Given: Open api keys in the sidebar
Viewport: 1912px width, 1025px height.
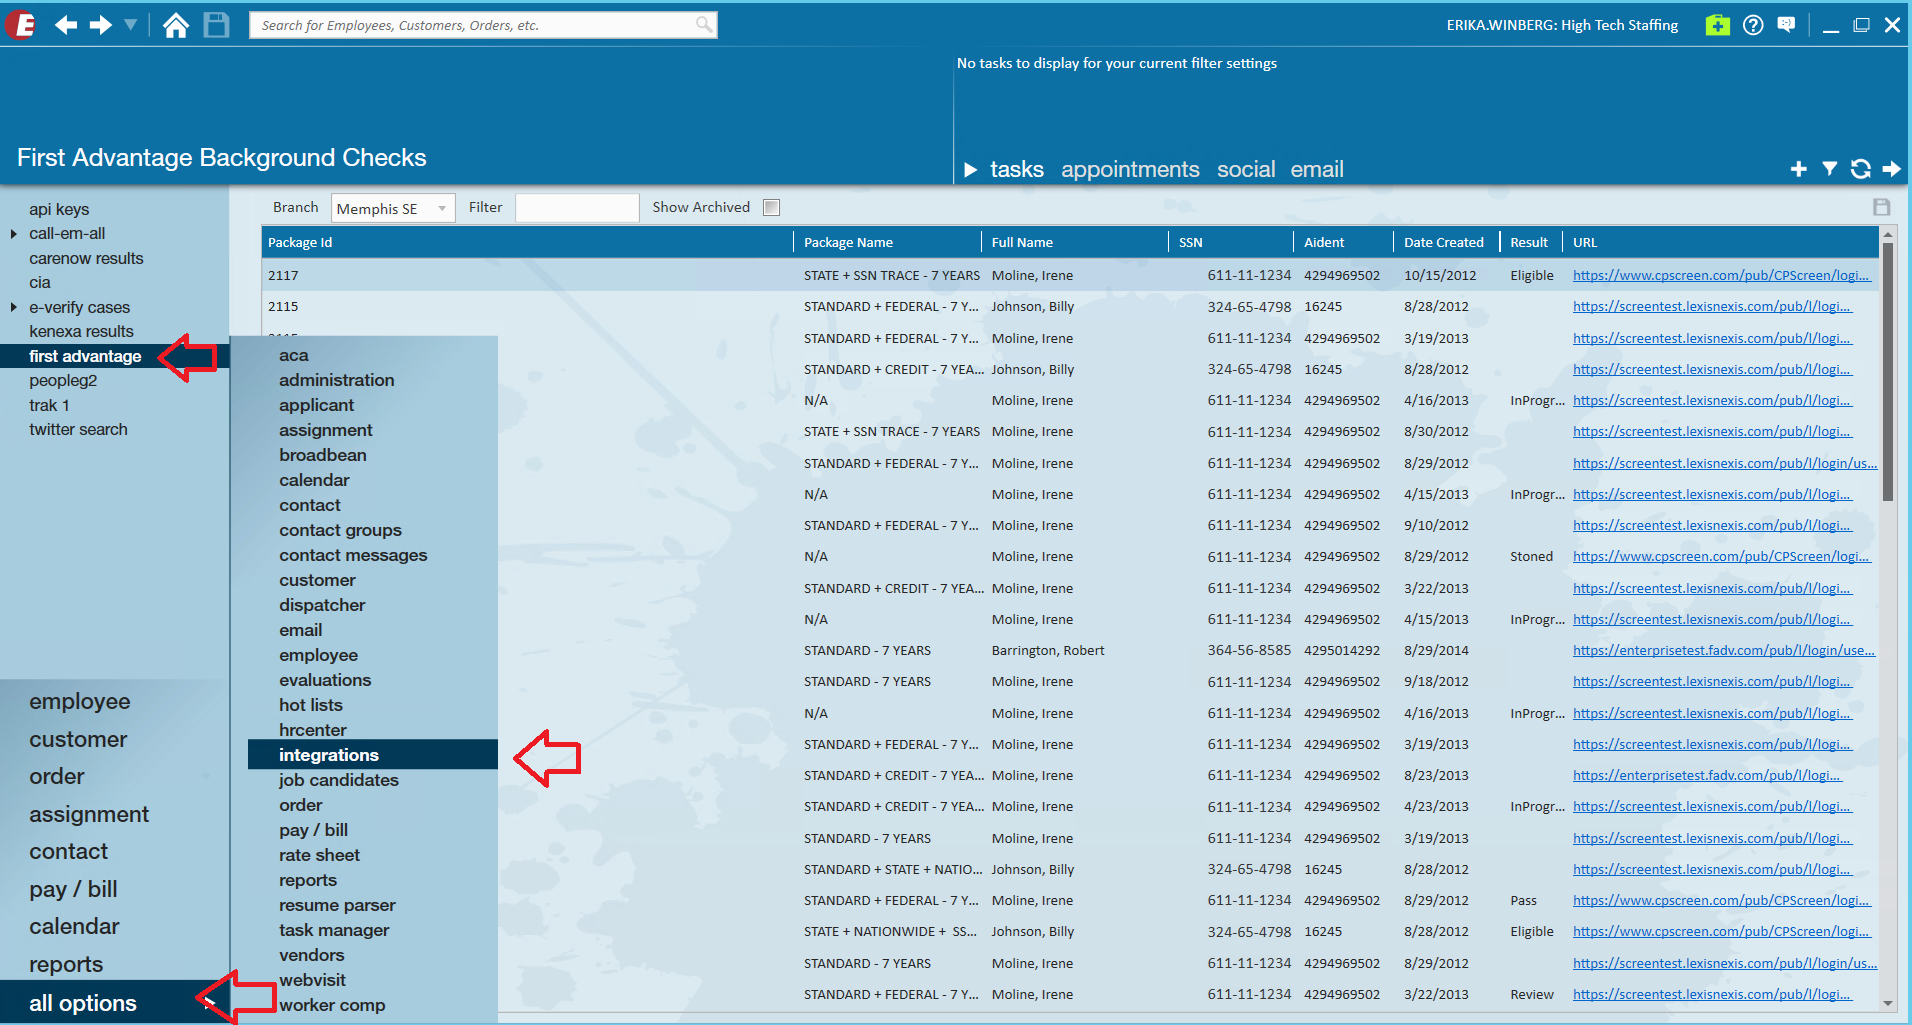Looking at the screenshot, I should click(x=59, y=209).
